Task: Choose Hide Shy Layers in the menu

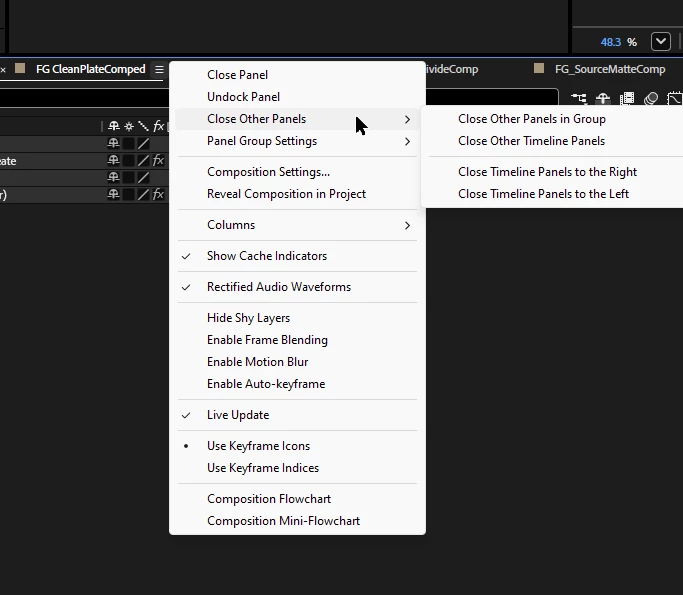Action: pyautogui.click(x=297, y=318)
